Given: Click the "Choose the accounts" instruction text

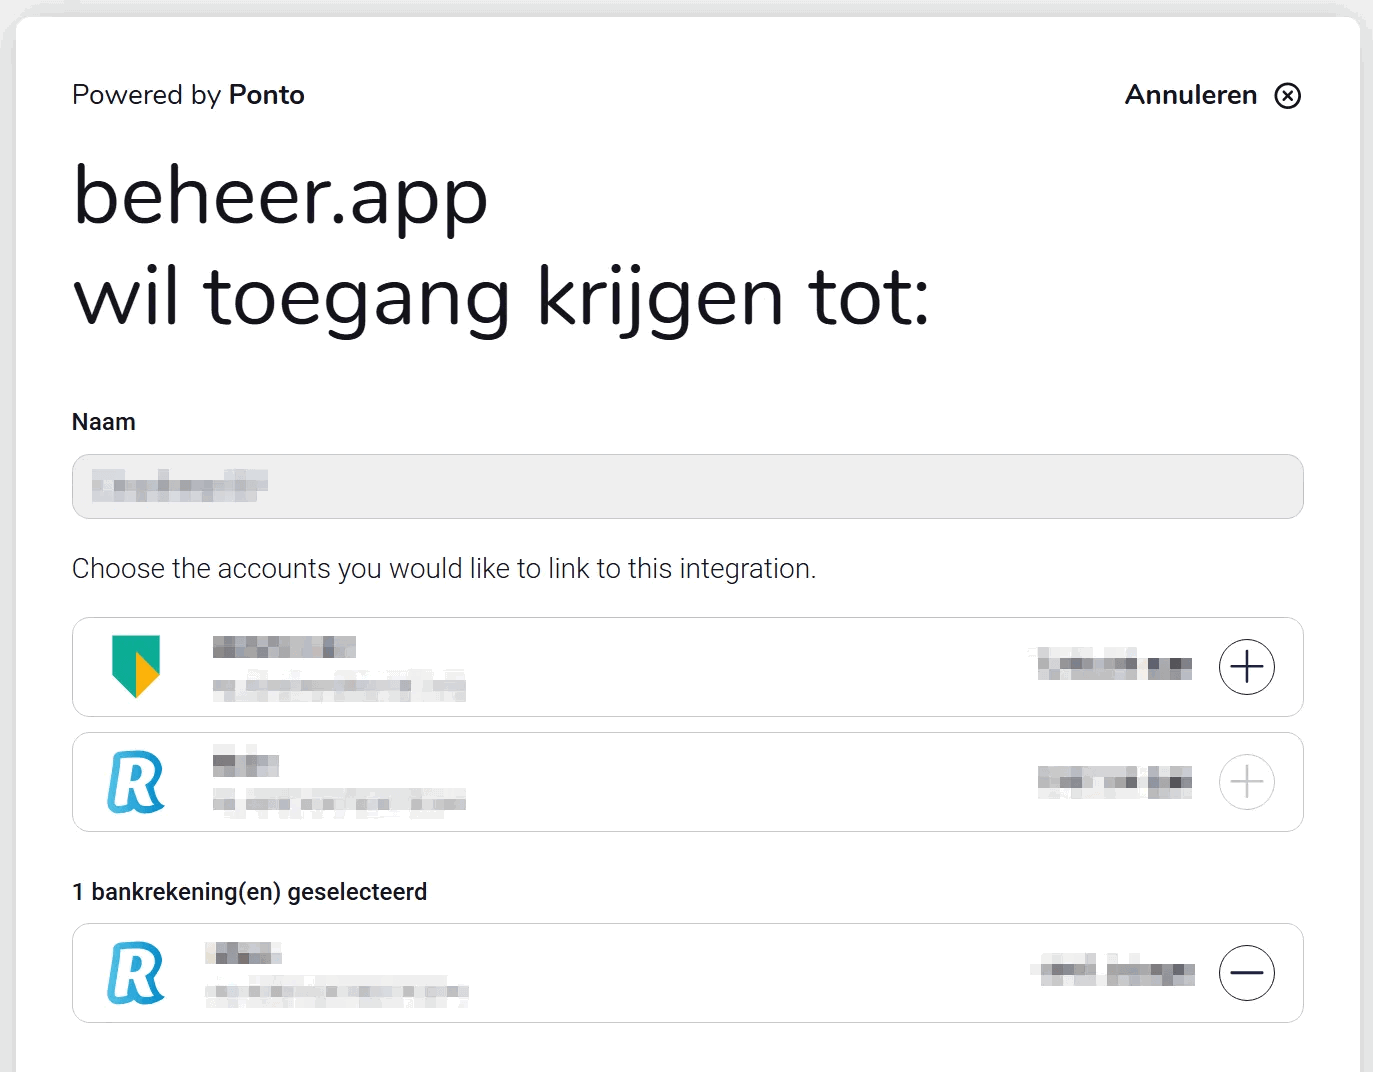Looking at the screenshot, I should [x=444, y=569].
